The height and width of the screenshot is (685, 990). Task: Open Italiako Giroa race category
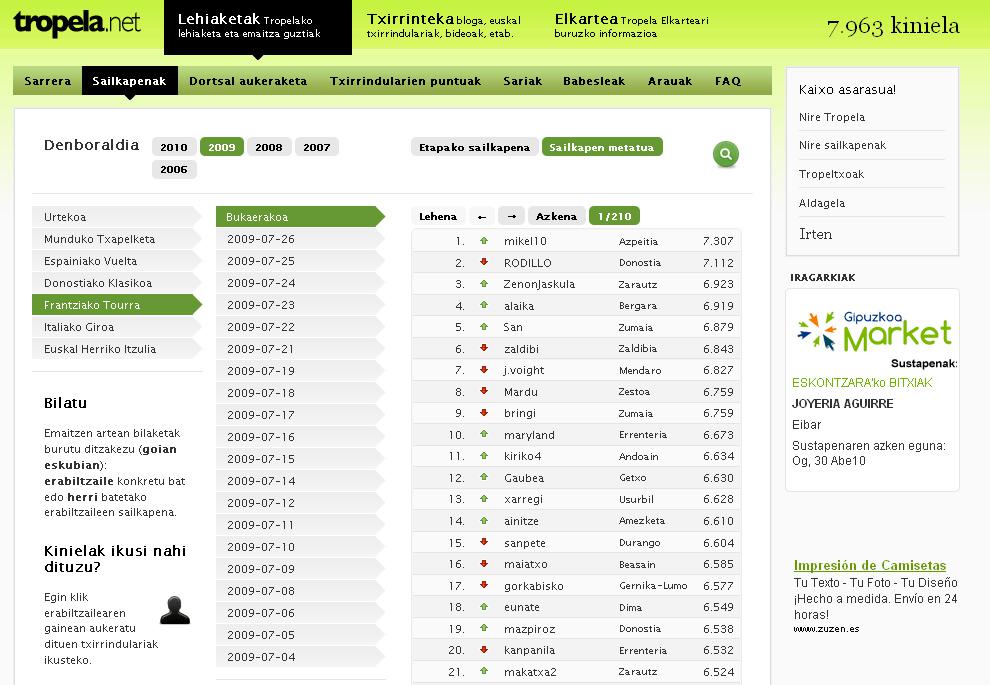pos(79,327)
